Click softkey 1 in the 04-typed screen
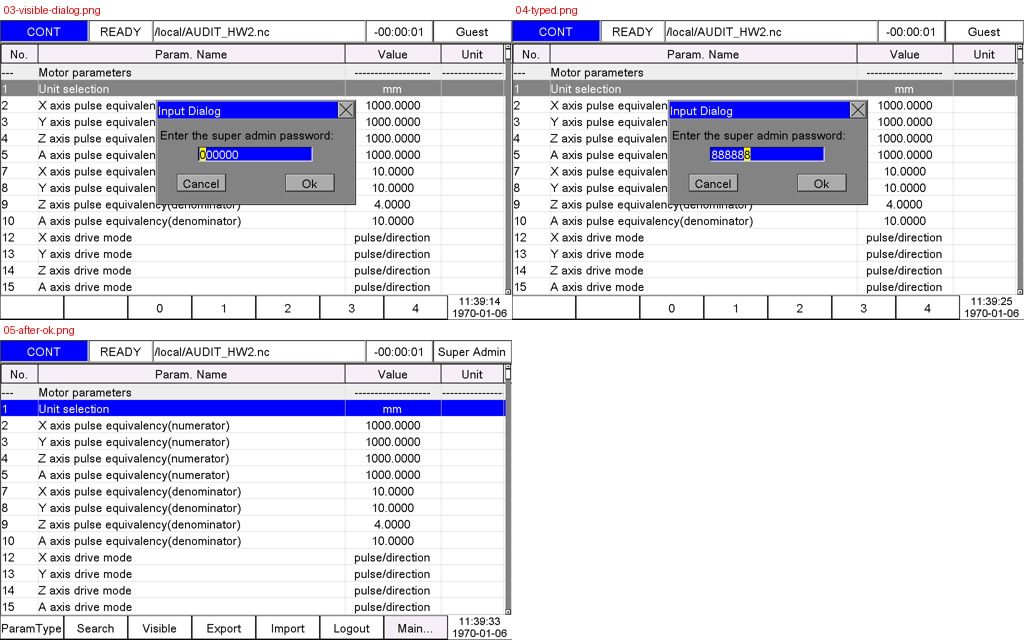 (735, 308)
